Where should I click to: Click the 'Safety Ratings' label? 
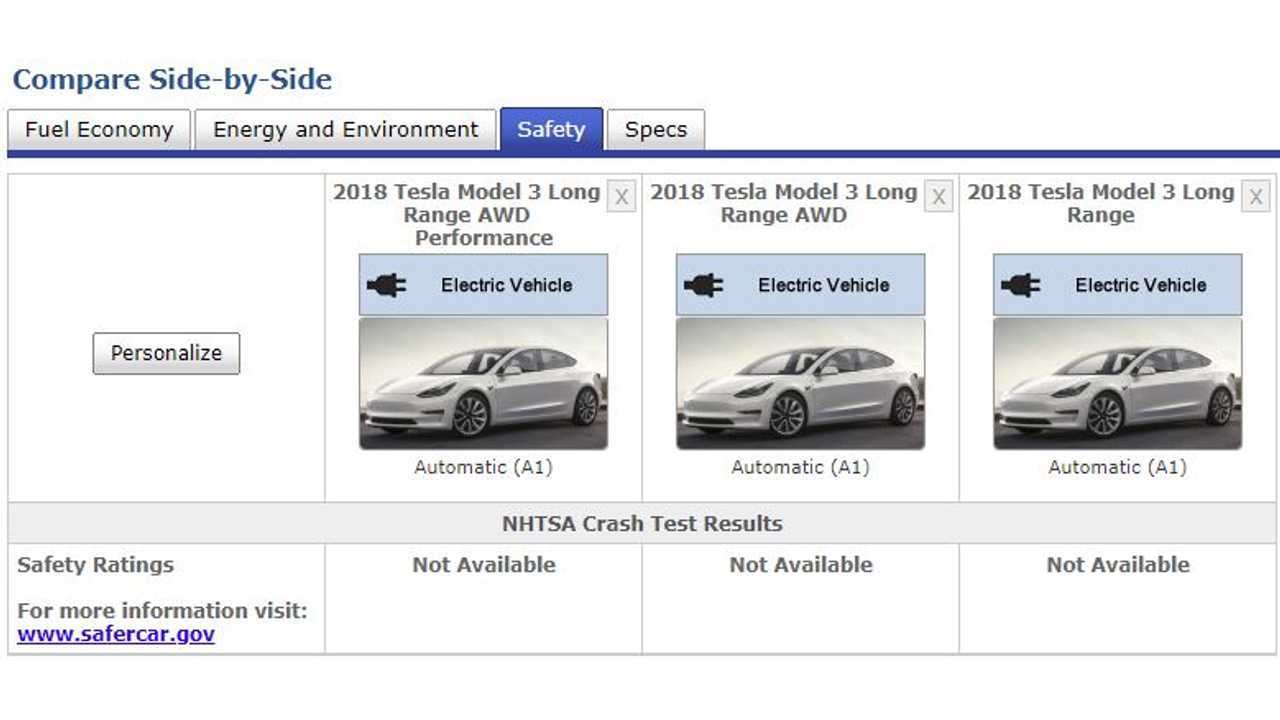[95, 565]
